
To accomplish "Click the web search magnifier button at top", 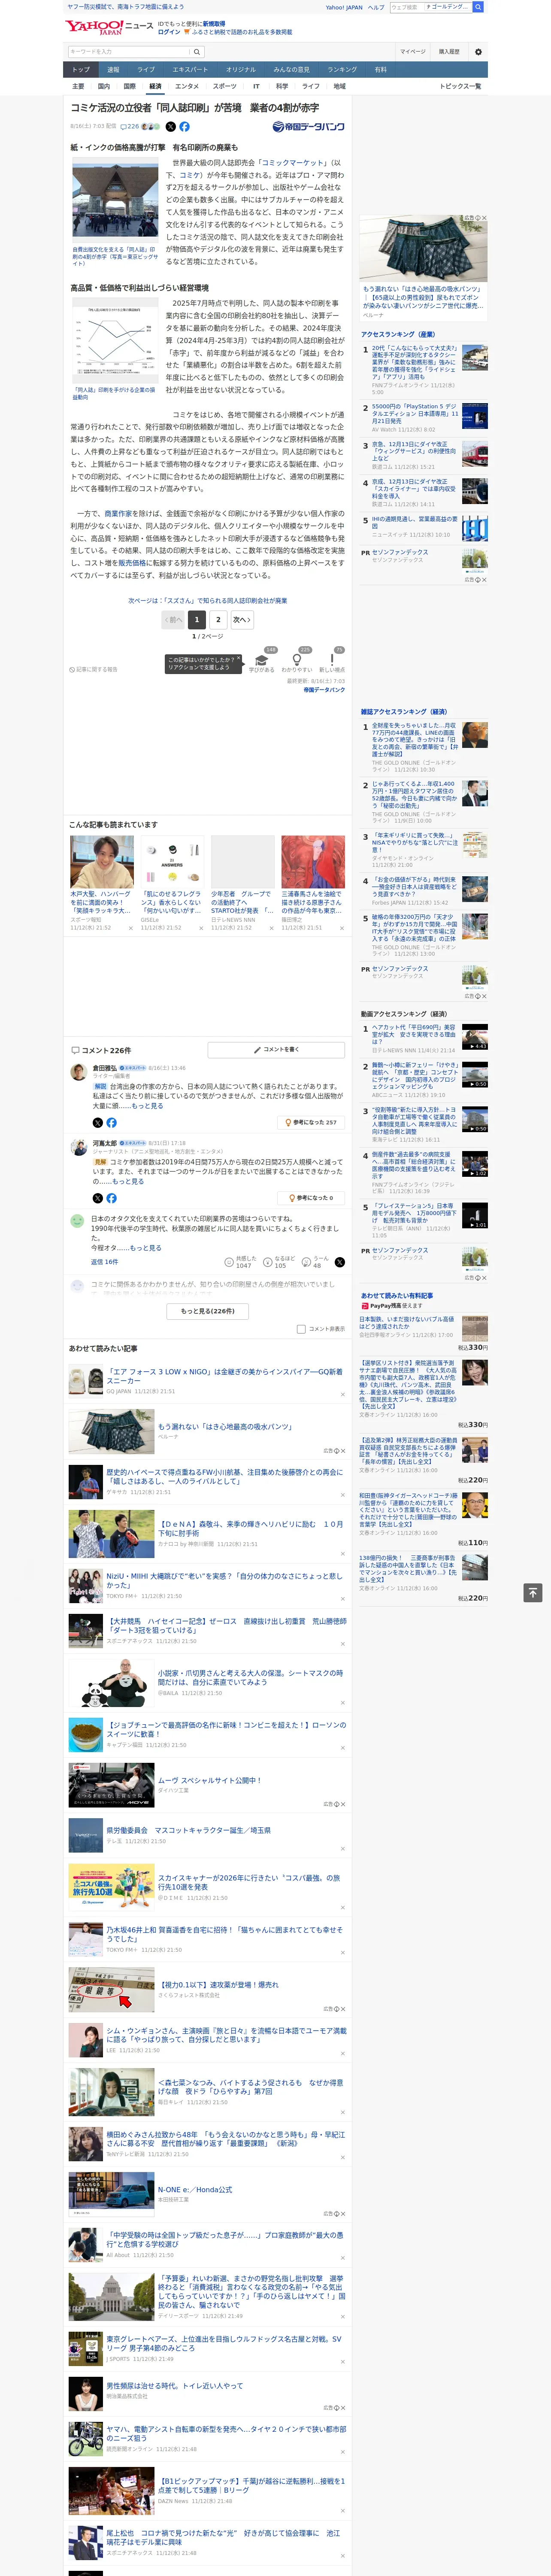I will coord(478,7).
